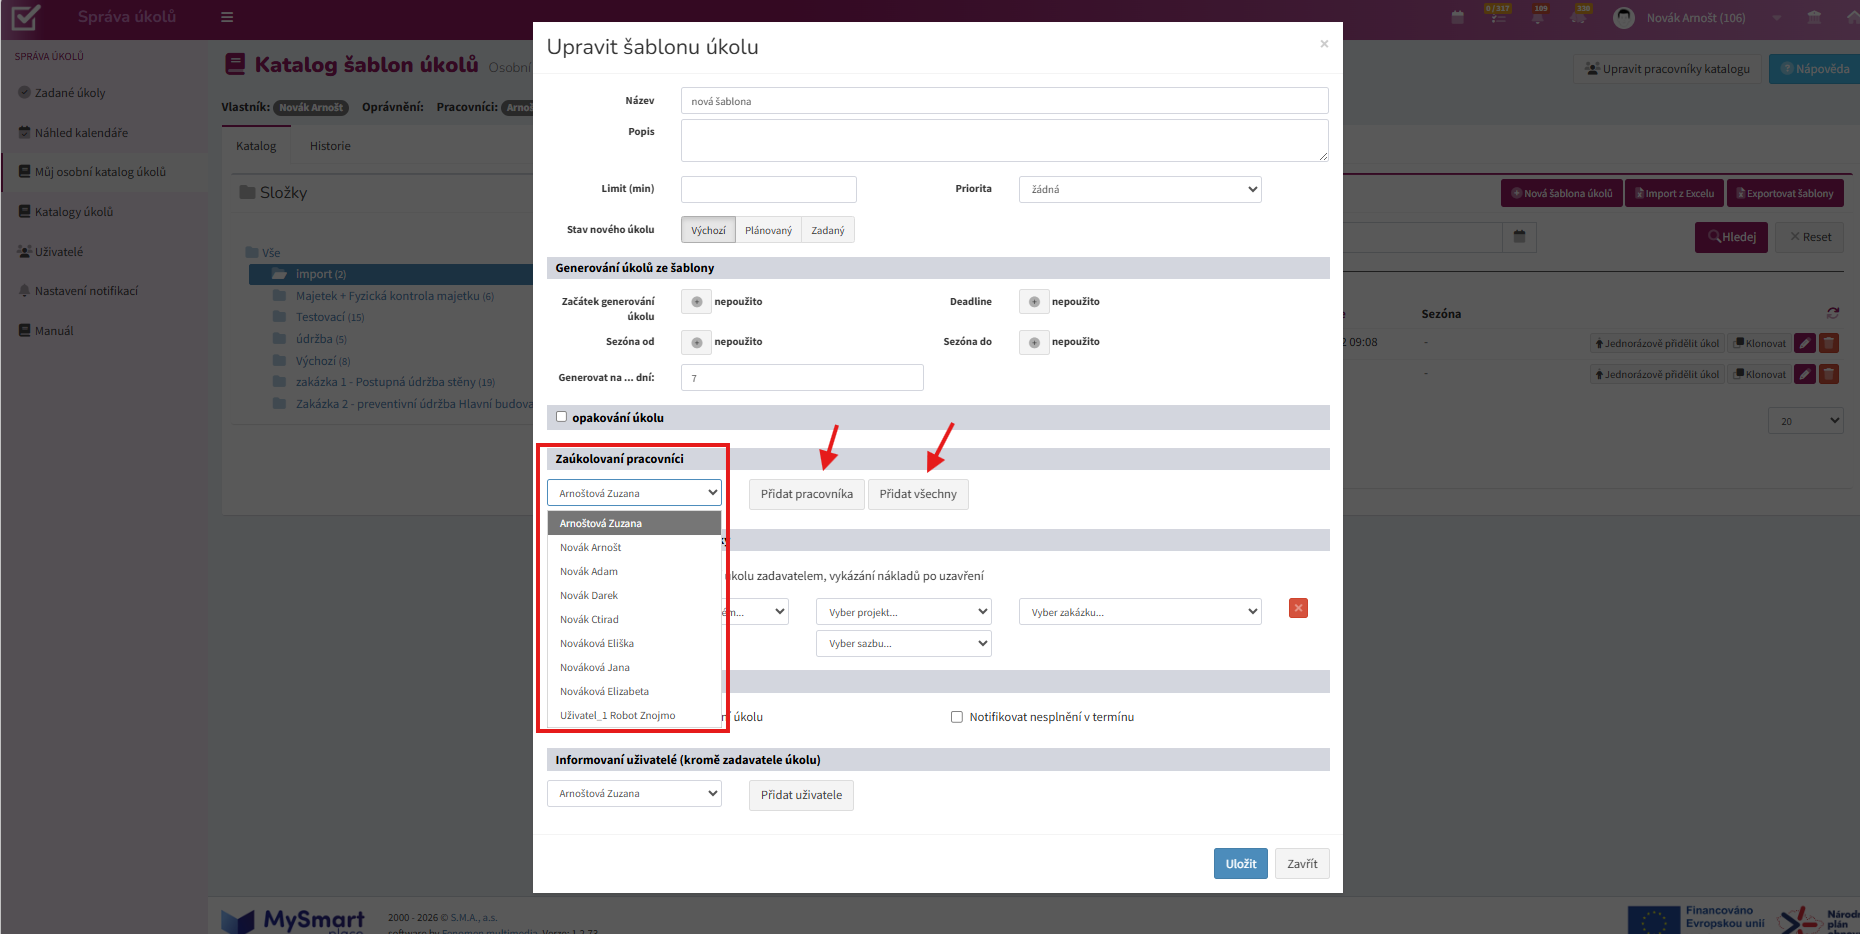Image resolution: width=1860 pixels, height=934 pixels.
Task: Expand the Vyber projekt dropdown
Action: click(x=904, y=612)
